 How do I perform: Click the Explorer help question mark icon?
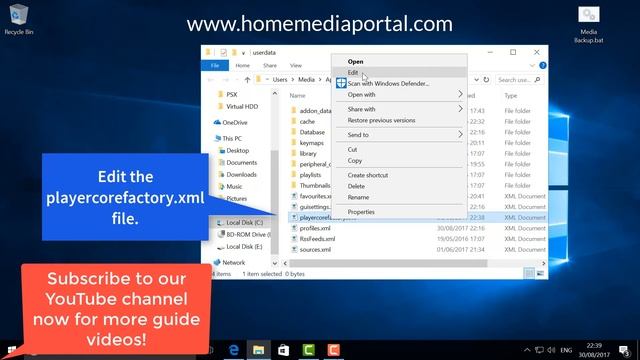point(542,65)
